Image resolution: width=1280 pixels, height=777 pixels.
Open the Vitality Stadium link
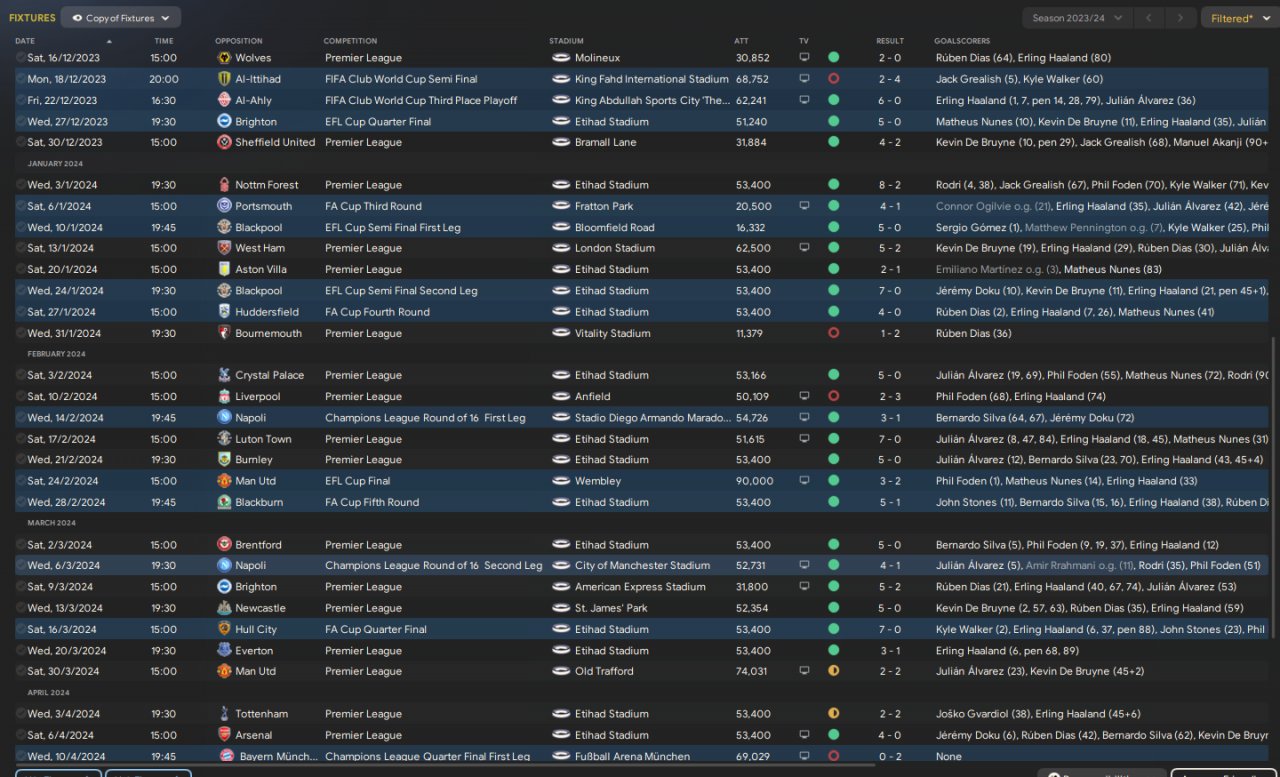click(612, 333)
